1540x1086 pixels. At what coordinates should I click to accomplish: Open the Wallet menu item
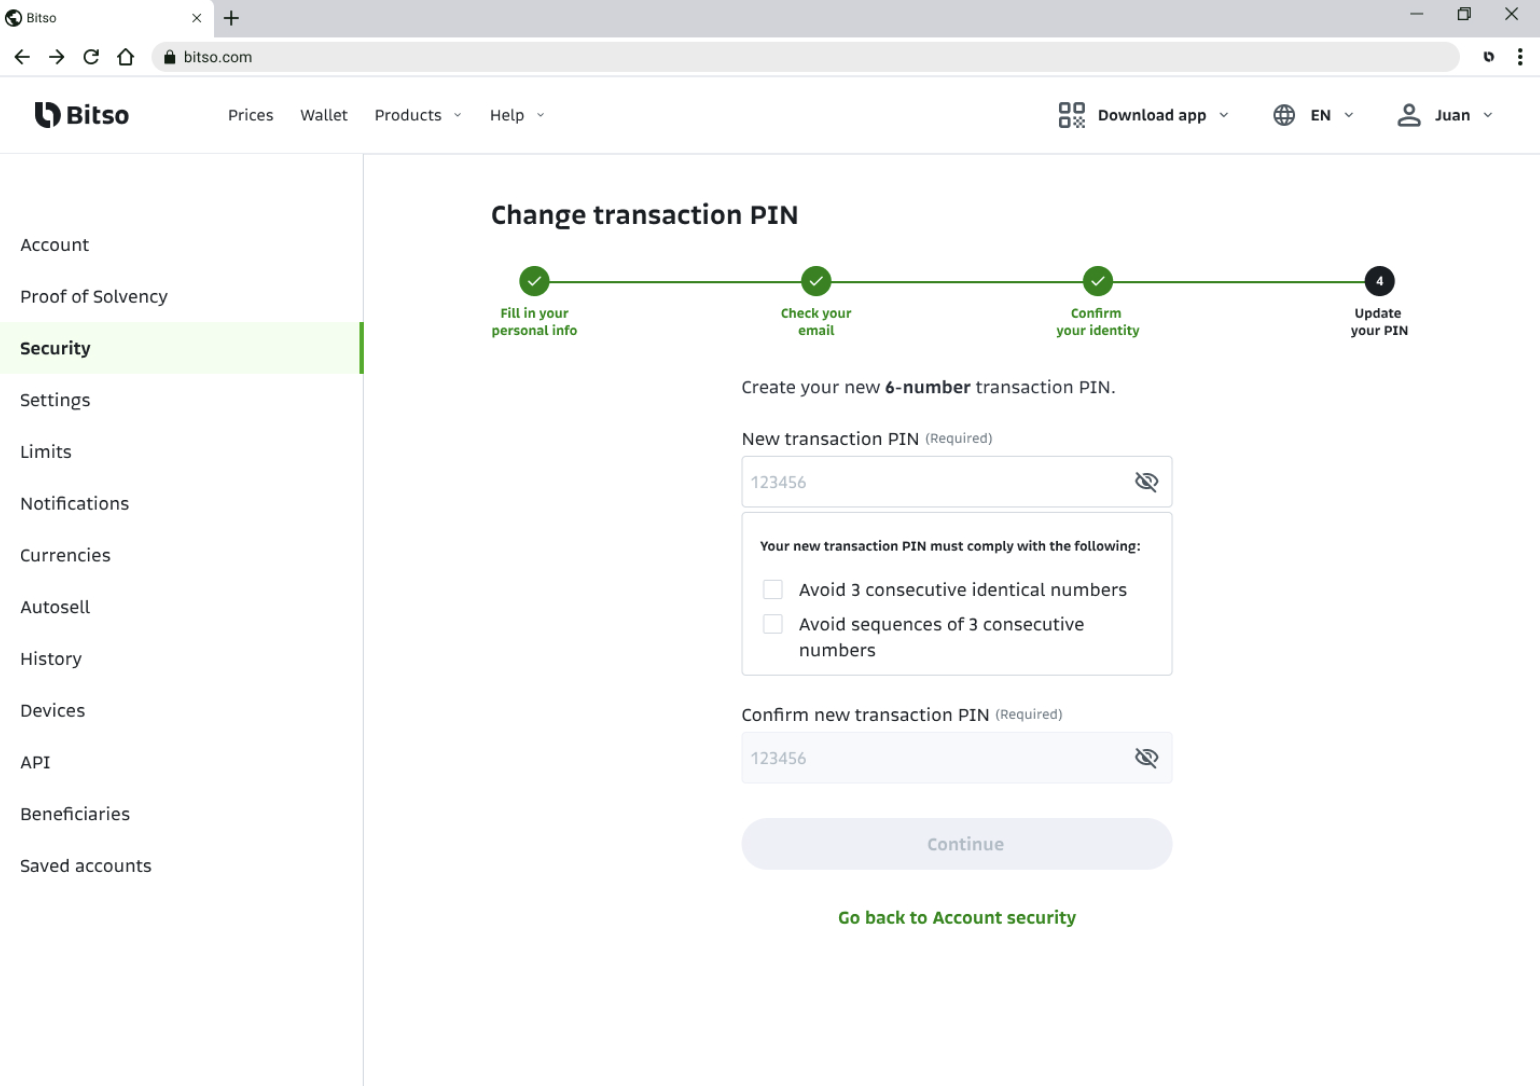click(324, 115)
